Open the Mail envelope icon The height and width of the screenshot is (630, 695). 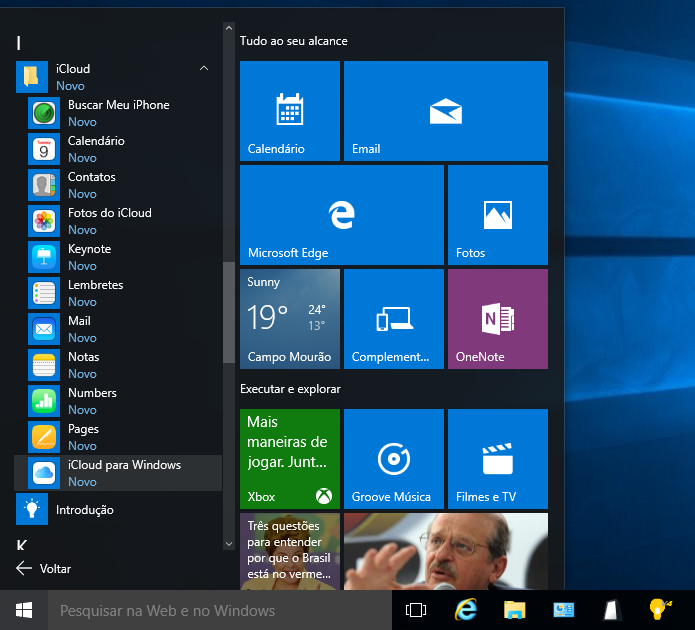(44, 329)
